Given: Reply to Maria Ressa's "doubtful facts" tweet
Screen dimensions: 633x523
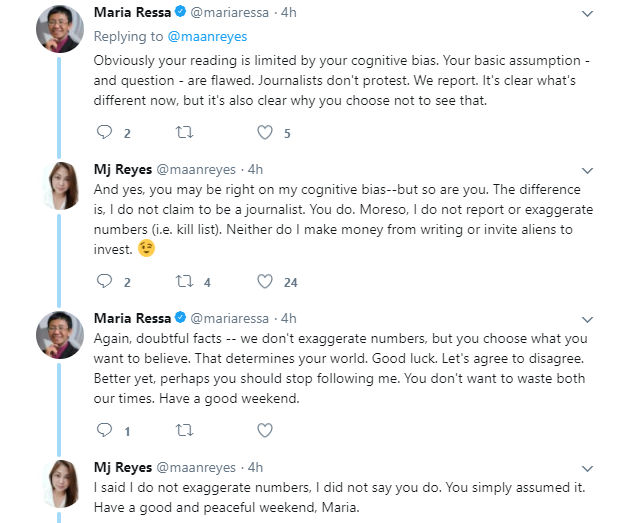Looking at the screenshot, I should pos(105,430).
